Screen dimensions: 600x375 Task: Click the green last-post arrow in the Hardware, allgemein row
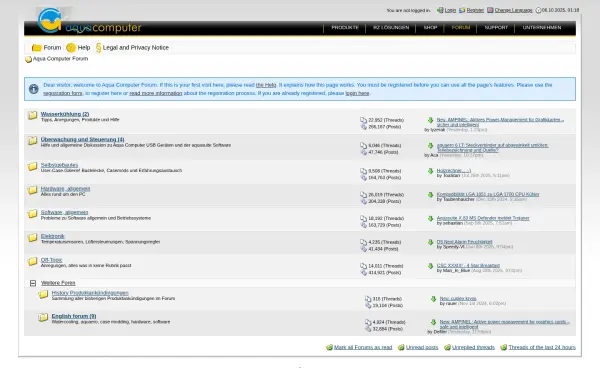pos(430,195)
